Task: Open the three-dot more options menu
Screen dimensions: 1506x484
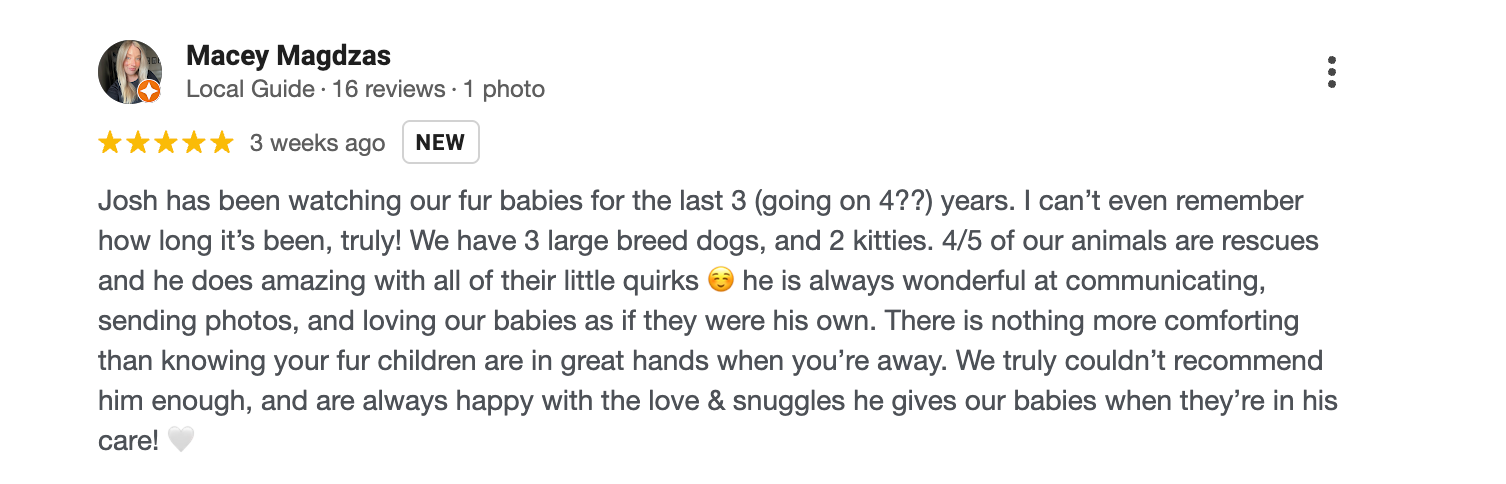Action: 1331,72
